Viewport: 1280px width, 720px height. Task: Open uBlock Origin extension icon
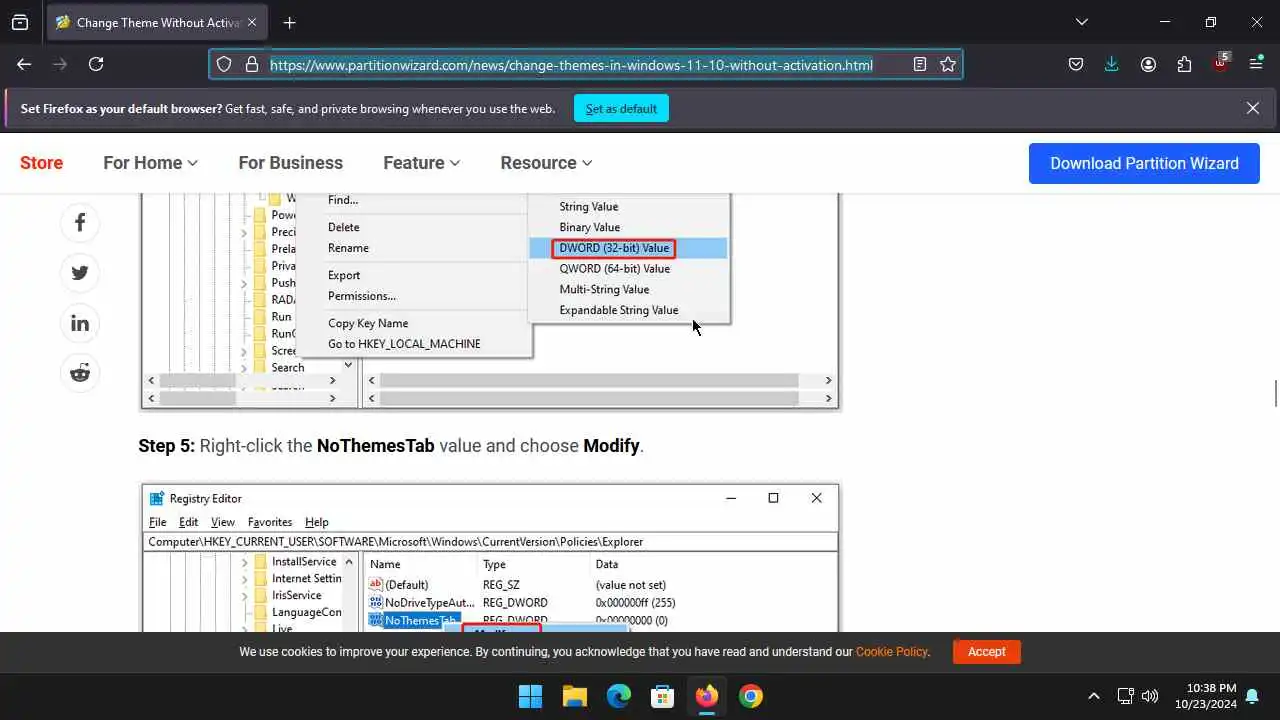(1220, 63)
